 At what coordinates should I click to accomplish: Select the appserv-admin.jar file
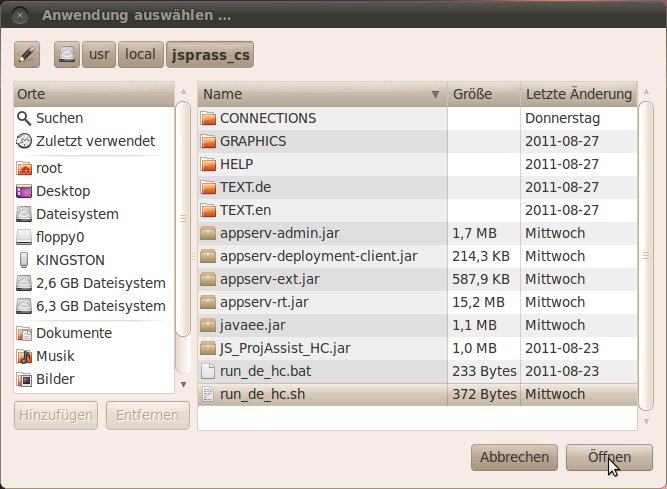(268, 233)
